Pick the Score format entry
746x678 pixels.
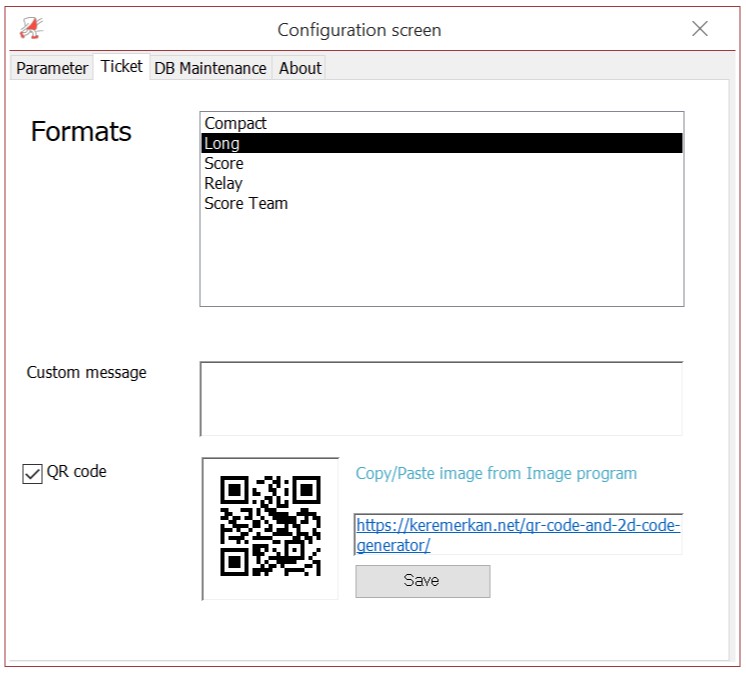tap(442, 163)
